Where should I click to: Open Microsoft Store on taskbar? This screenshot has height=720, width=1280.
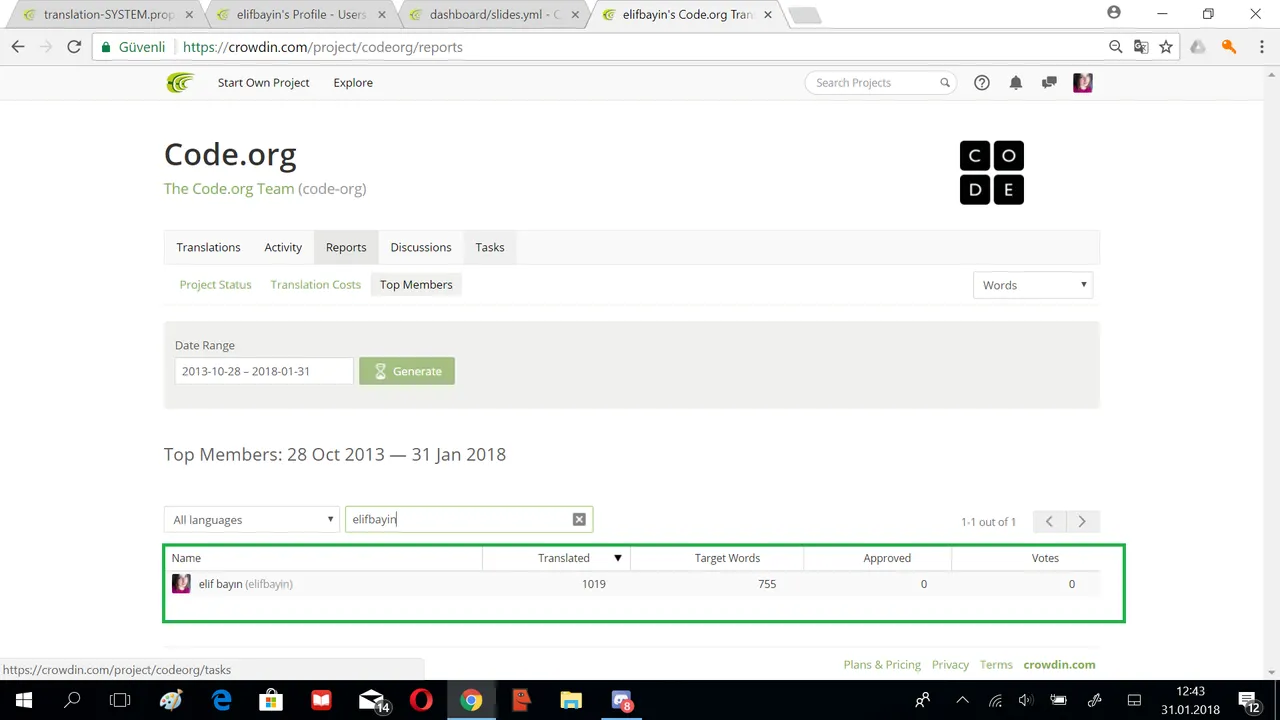pos(271,700)
